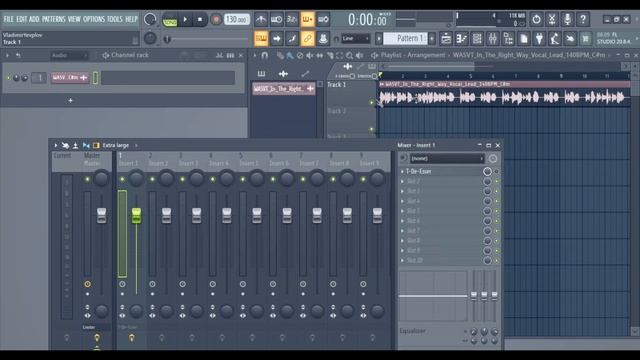640x360 pixels.
Task: Click the undo history circular arrow icon
Action: coord(536,19)
